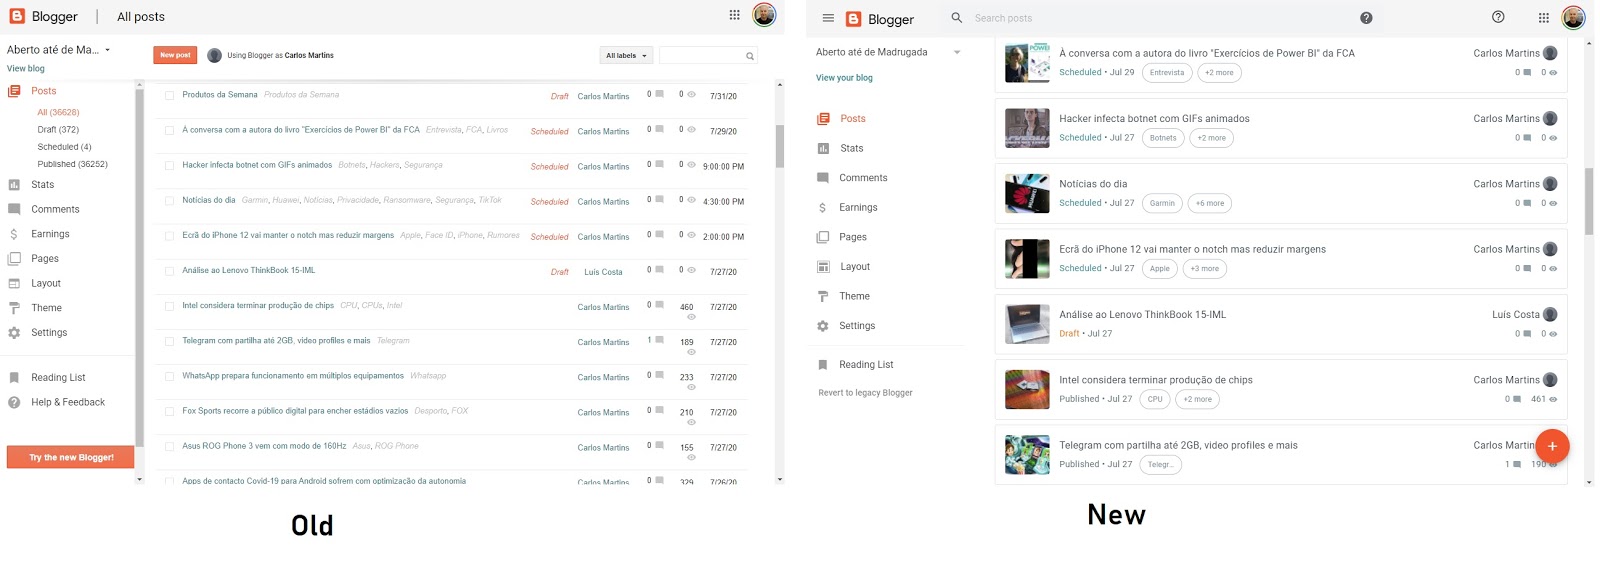Expand '+6 more' labels on Notícias do dia
This screenshot has width=1600, height=567.
[1209, 203]
